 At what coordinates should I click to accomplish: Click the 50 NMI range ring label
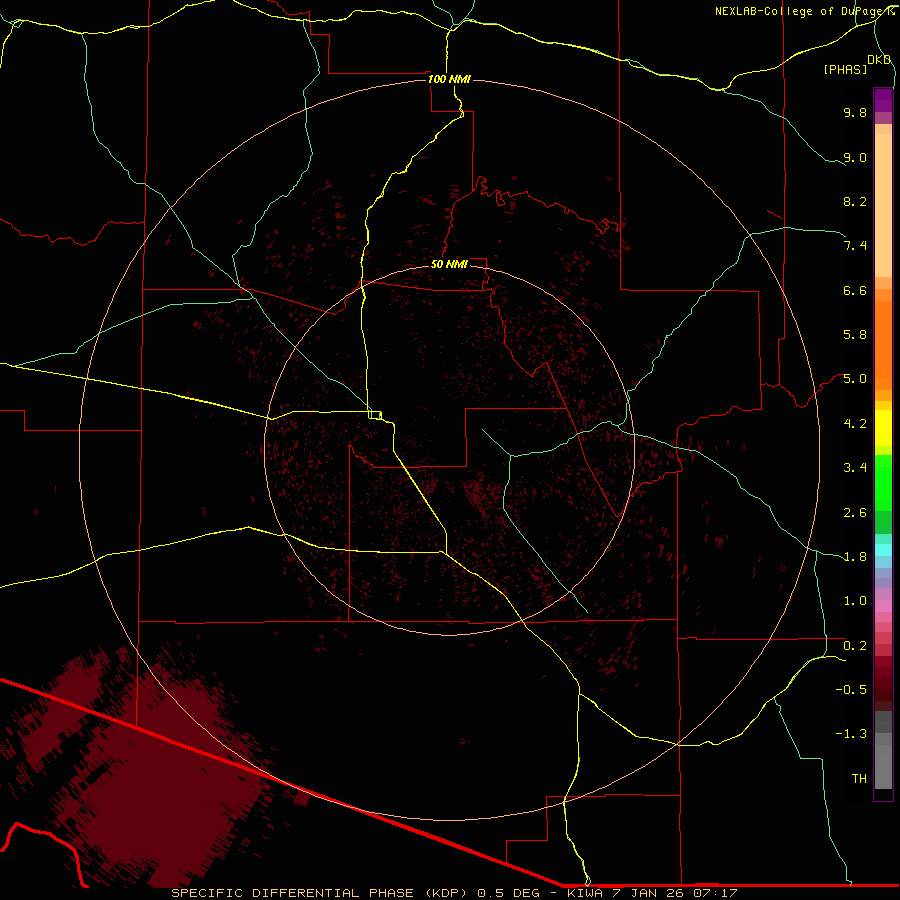pyautogui.click(x=449, y=264)
